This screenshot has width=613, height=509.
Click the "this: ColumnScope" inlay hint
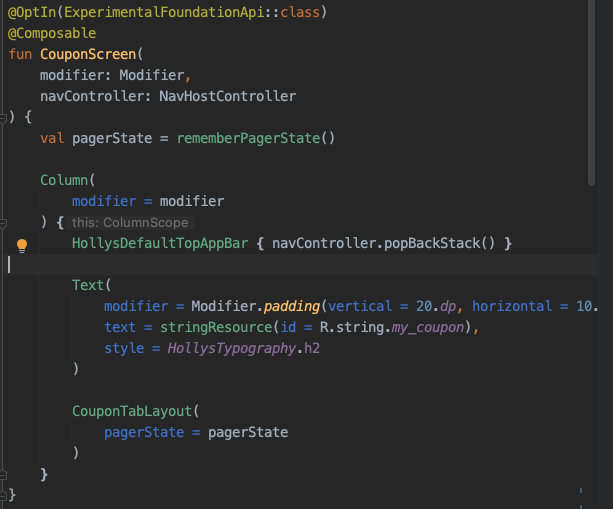pos(130,223)
